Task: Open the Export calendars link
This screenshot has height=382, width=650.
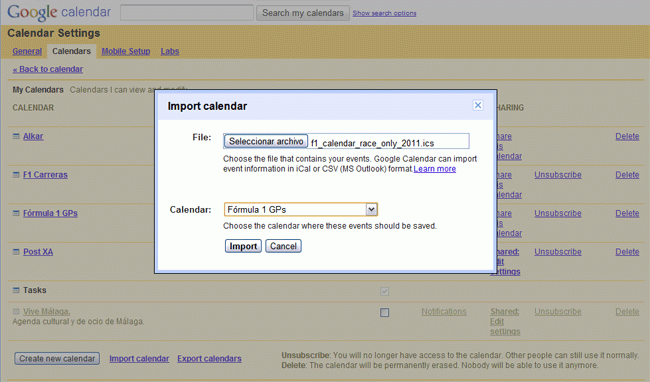Action: (209, 359)
